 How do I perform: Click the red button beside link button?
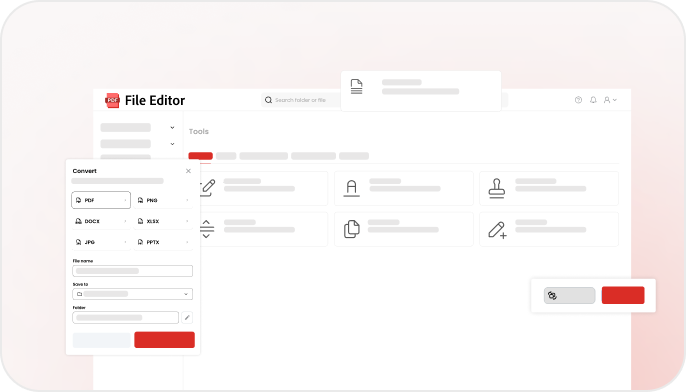(623, 295)
